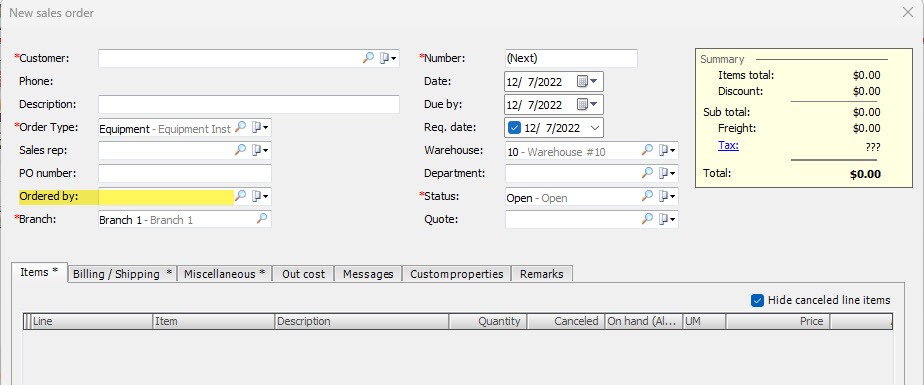Open the Custom properties tab
The image size is (924, 385).
coord(457,274)
